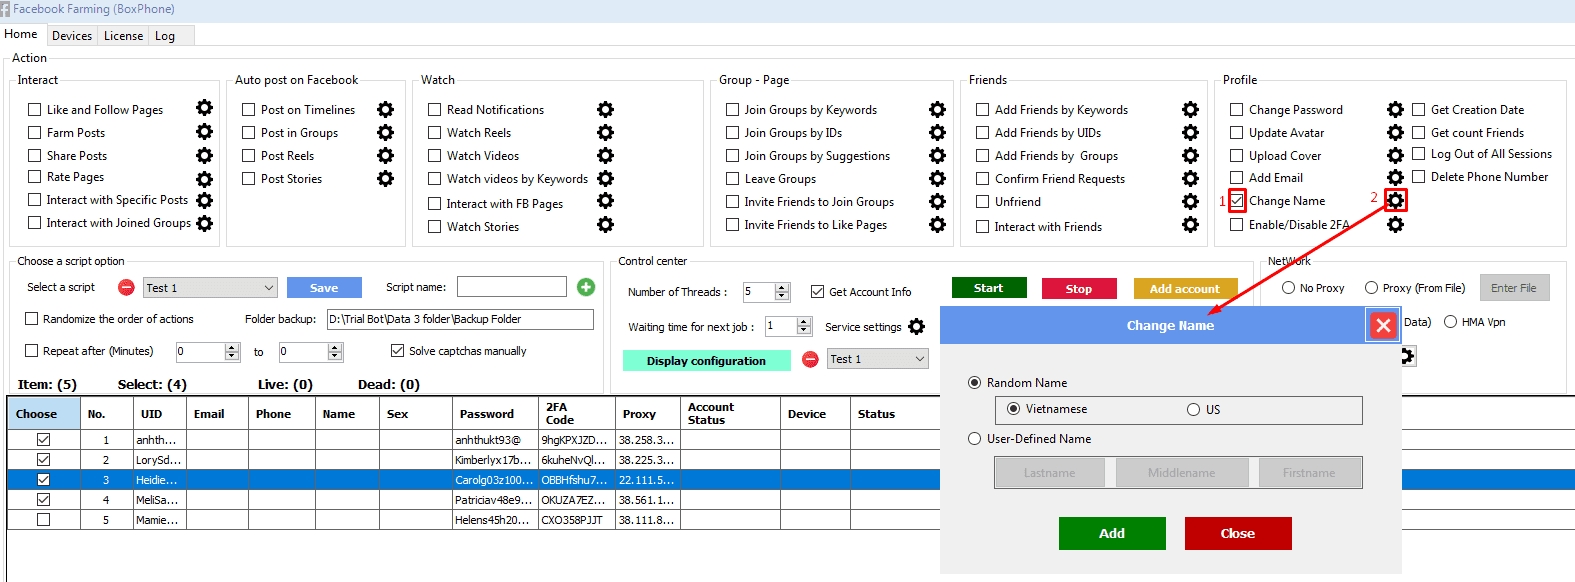Toggle Solve captchas manually checkbox
This screenshot has width=1575, height=582.
(x=397, y=350)
